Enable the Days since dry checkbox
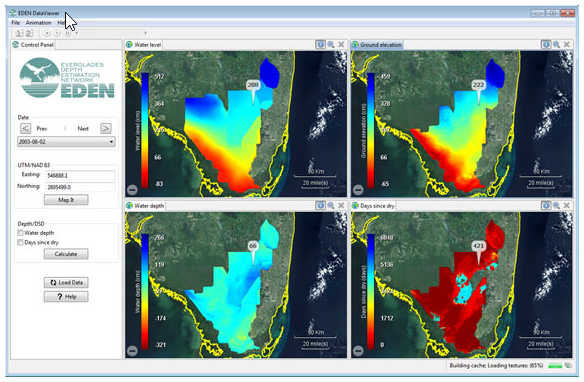 click(20, 242)
